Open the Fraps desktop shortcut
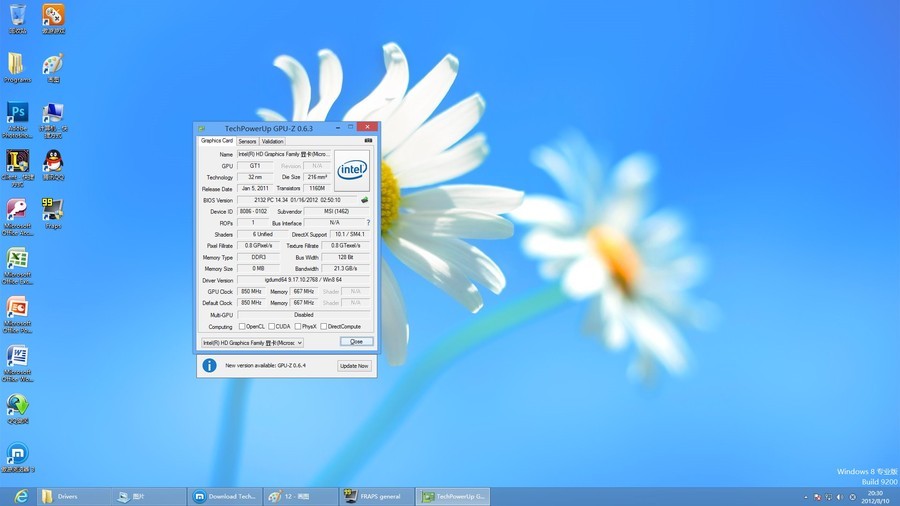 [52, 209]
